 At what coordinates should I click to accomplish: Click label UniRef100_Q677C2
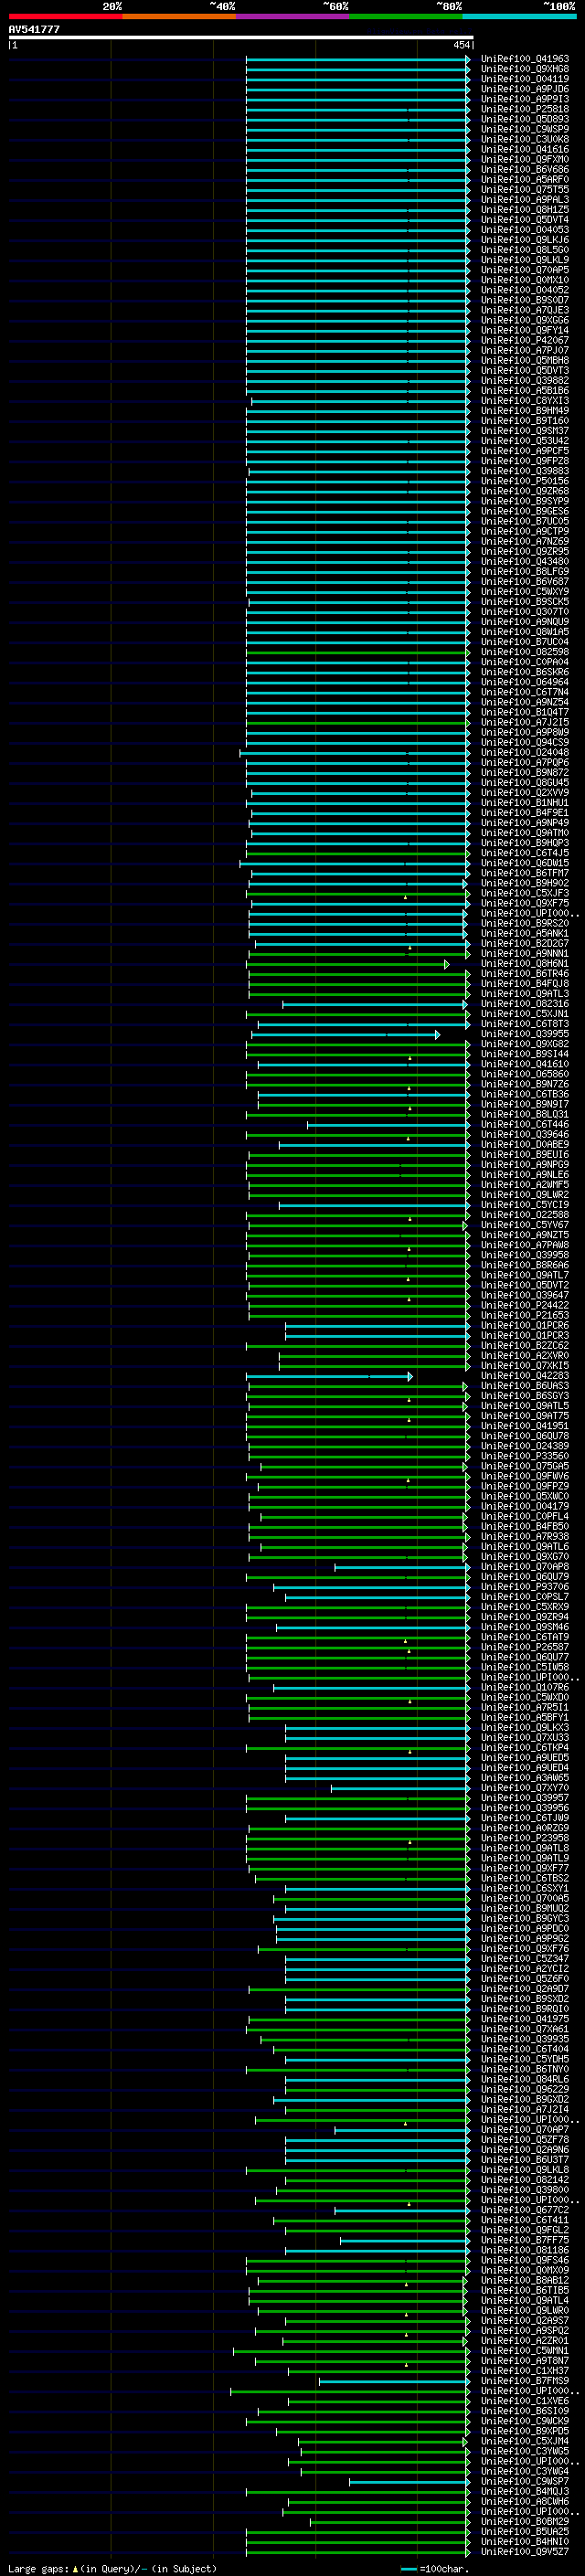[524, 2209]
